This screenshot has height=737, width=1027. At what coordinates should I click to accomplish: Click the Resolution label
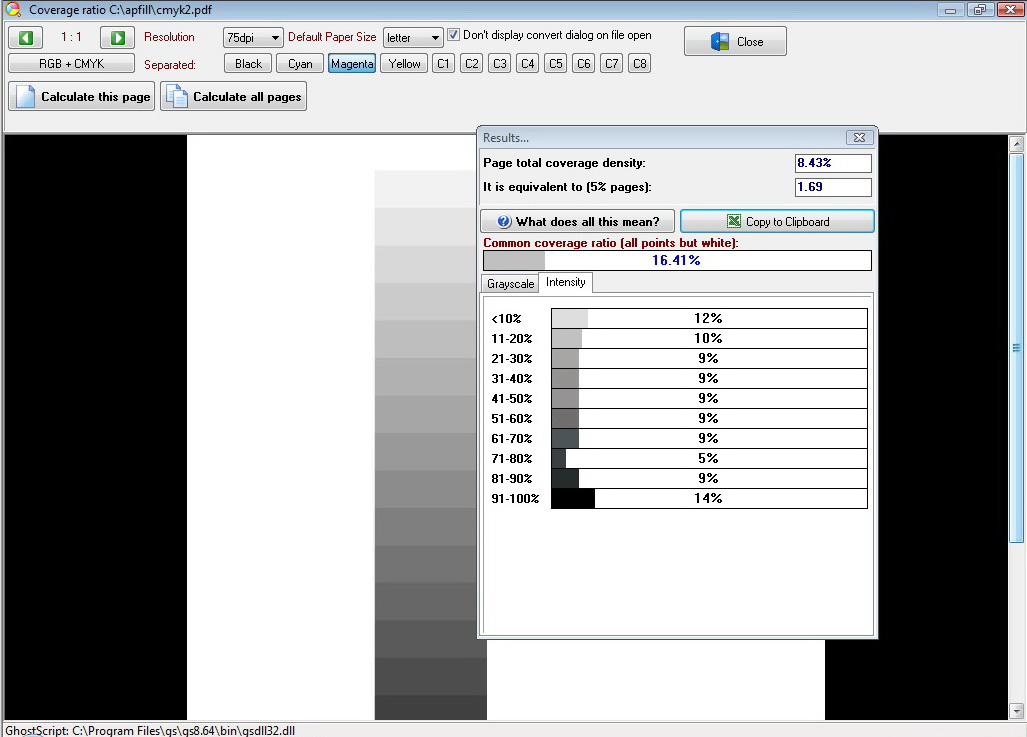coord(169,37)
